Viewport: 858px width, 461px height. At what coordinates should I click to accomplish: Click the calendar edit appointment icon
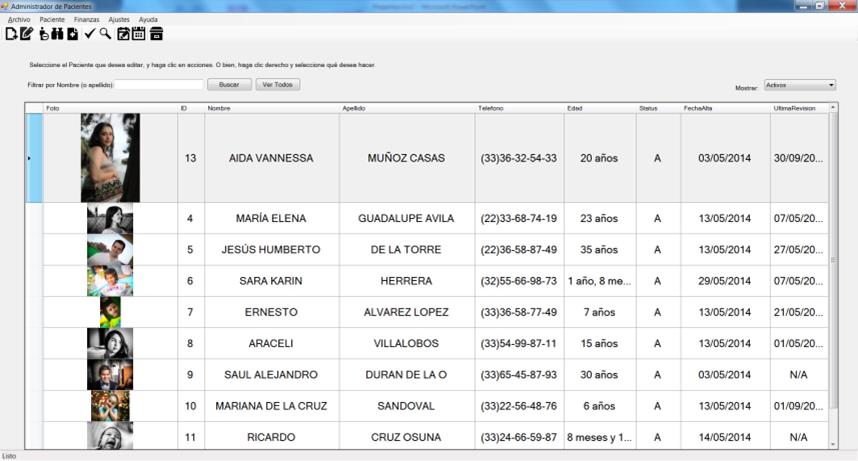(123, 34)
